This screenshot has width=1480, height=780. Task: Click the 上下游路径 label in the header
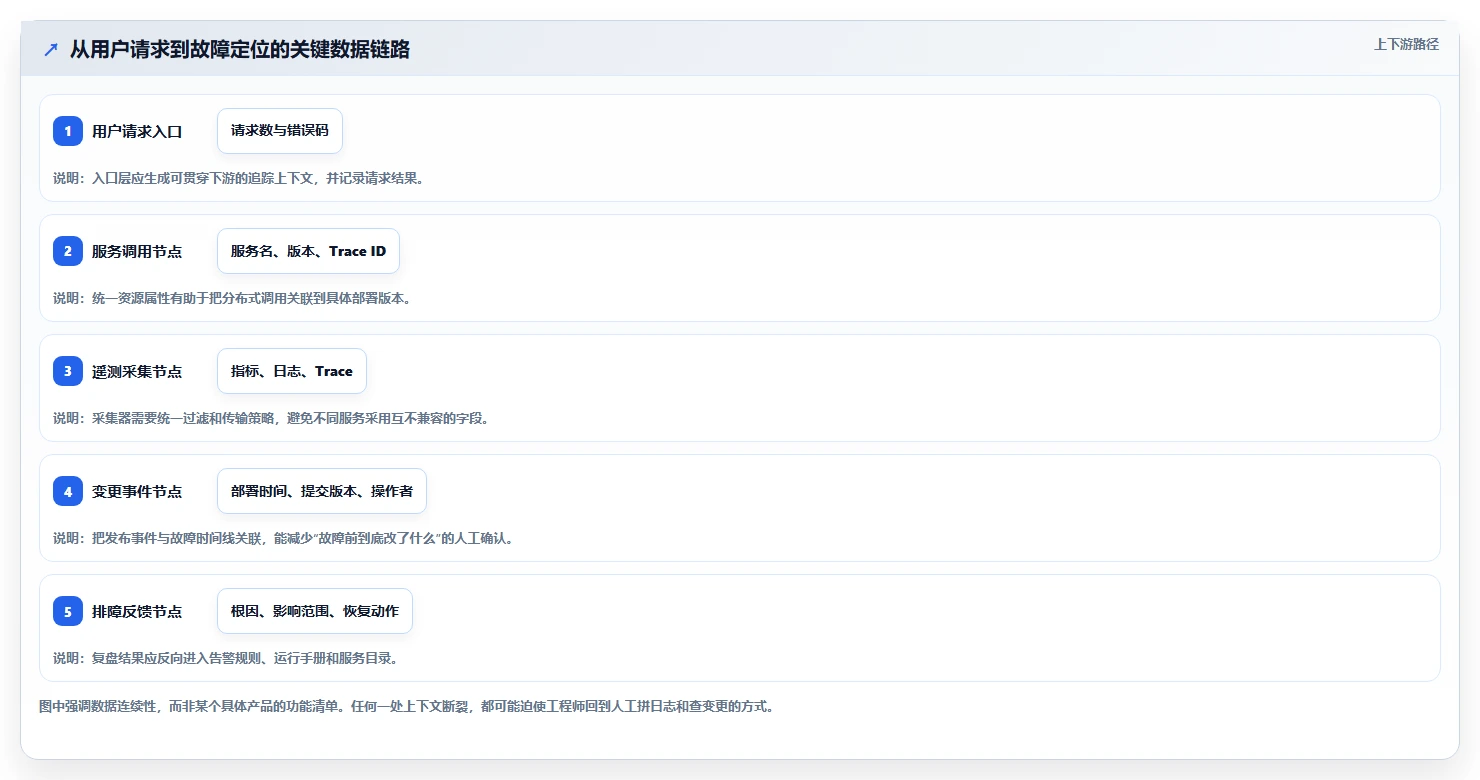click(x=1406, y=44)
